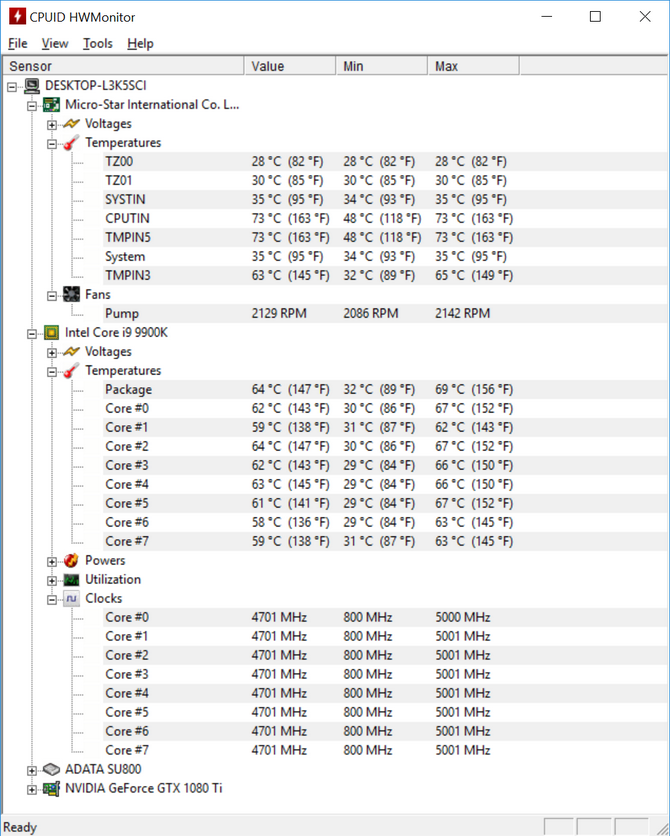The width and height of the screenshot is (670, 836).
Task: Collapse the Micro-Star International node
Action: coord(32,106)
